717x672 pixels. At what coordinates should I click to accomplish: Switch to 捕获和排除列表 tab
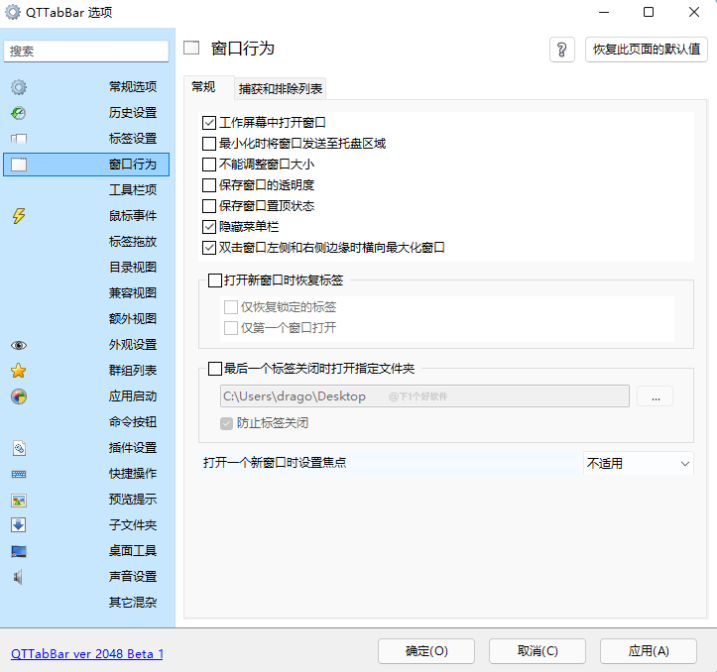[x=280, y=88]
